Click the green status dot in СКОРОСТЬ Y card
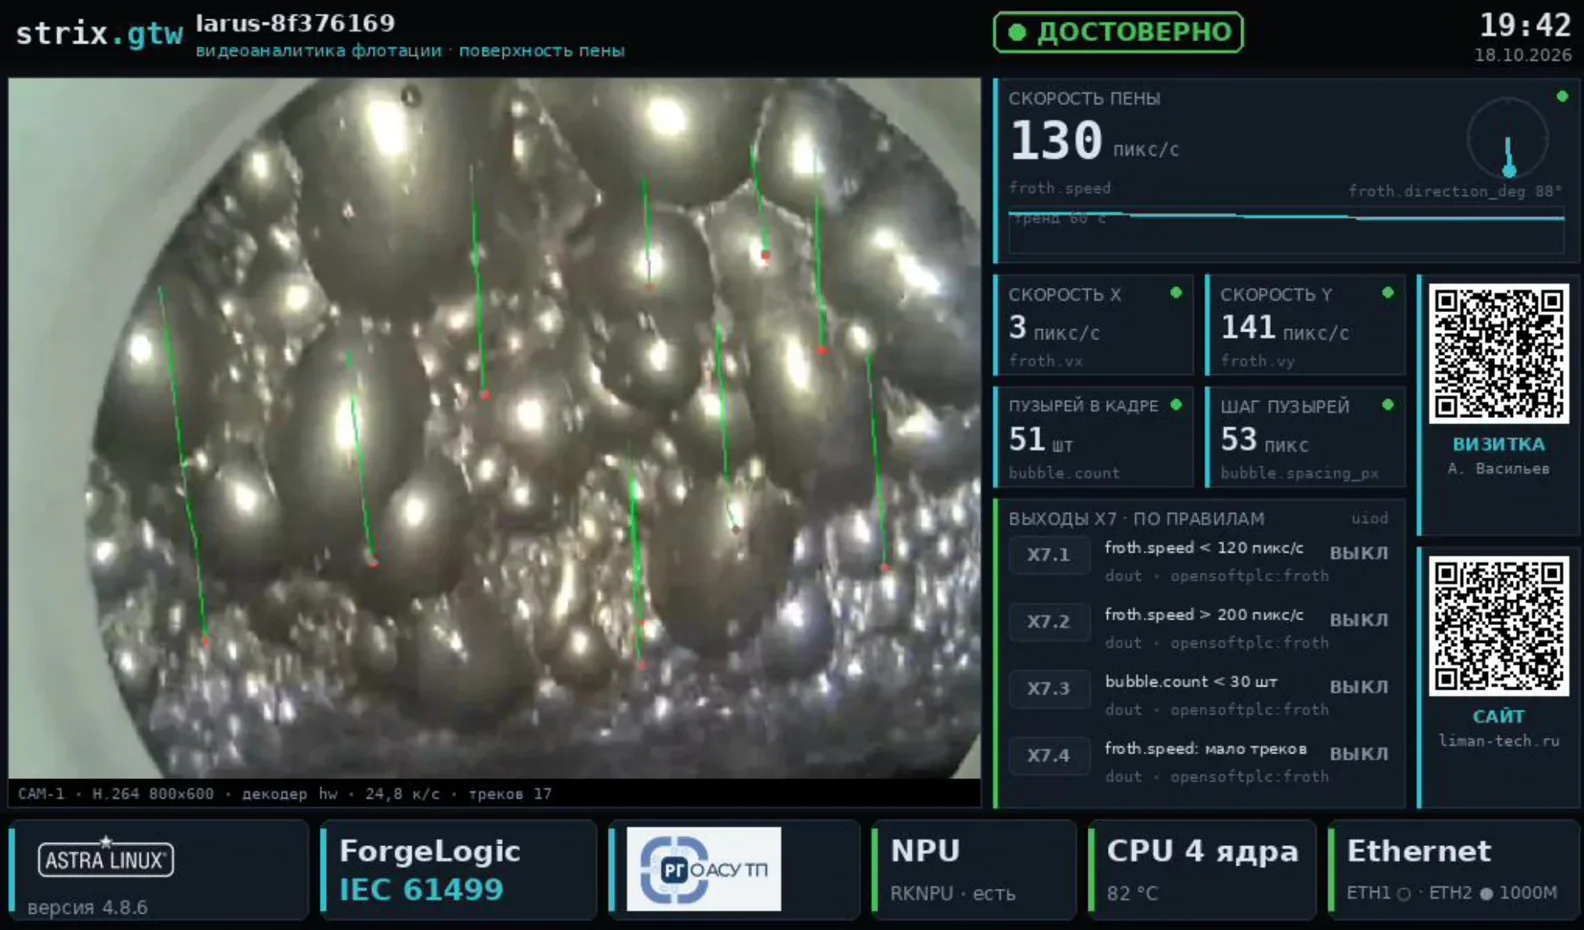The image size is (1584, 930). (1388, 293)
